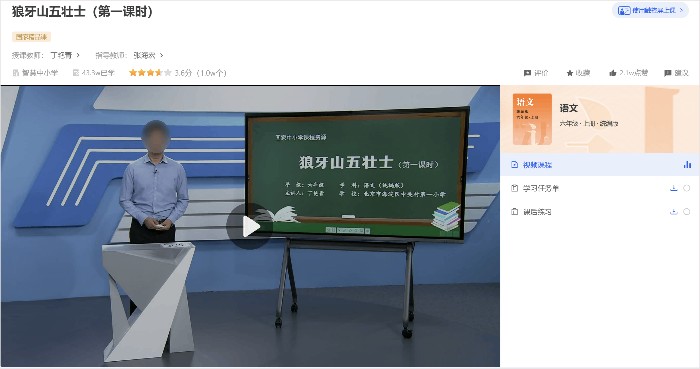700x369 pixels.
Task: Click the 3.6分 rating score text
Action: [x=183, y=73]
